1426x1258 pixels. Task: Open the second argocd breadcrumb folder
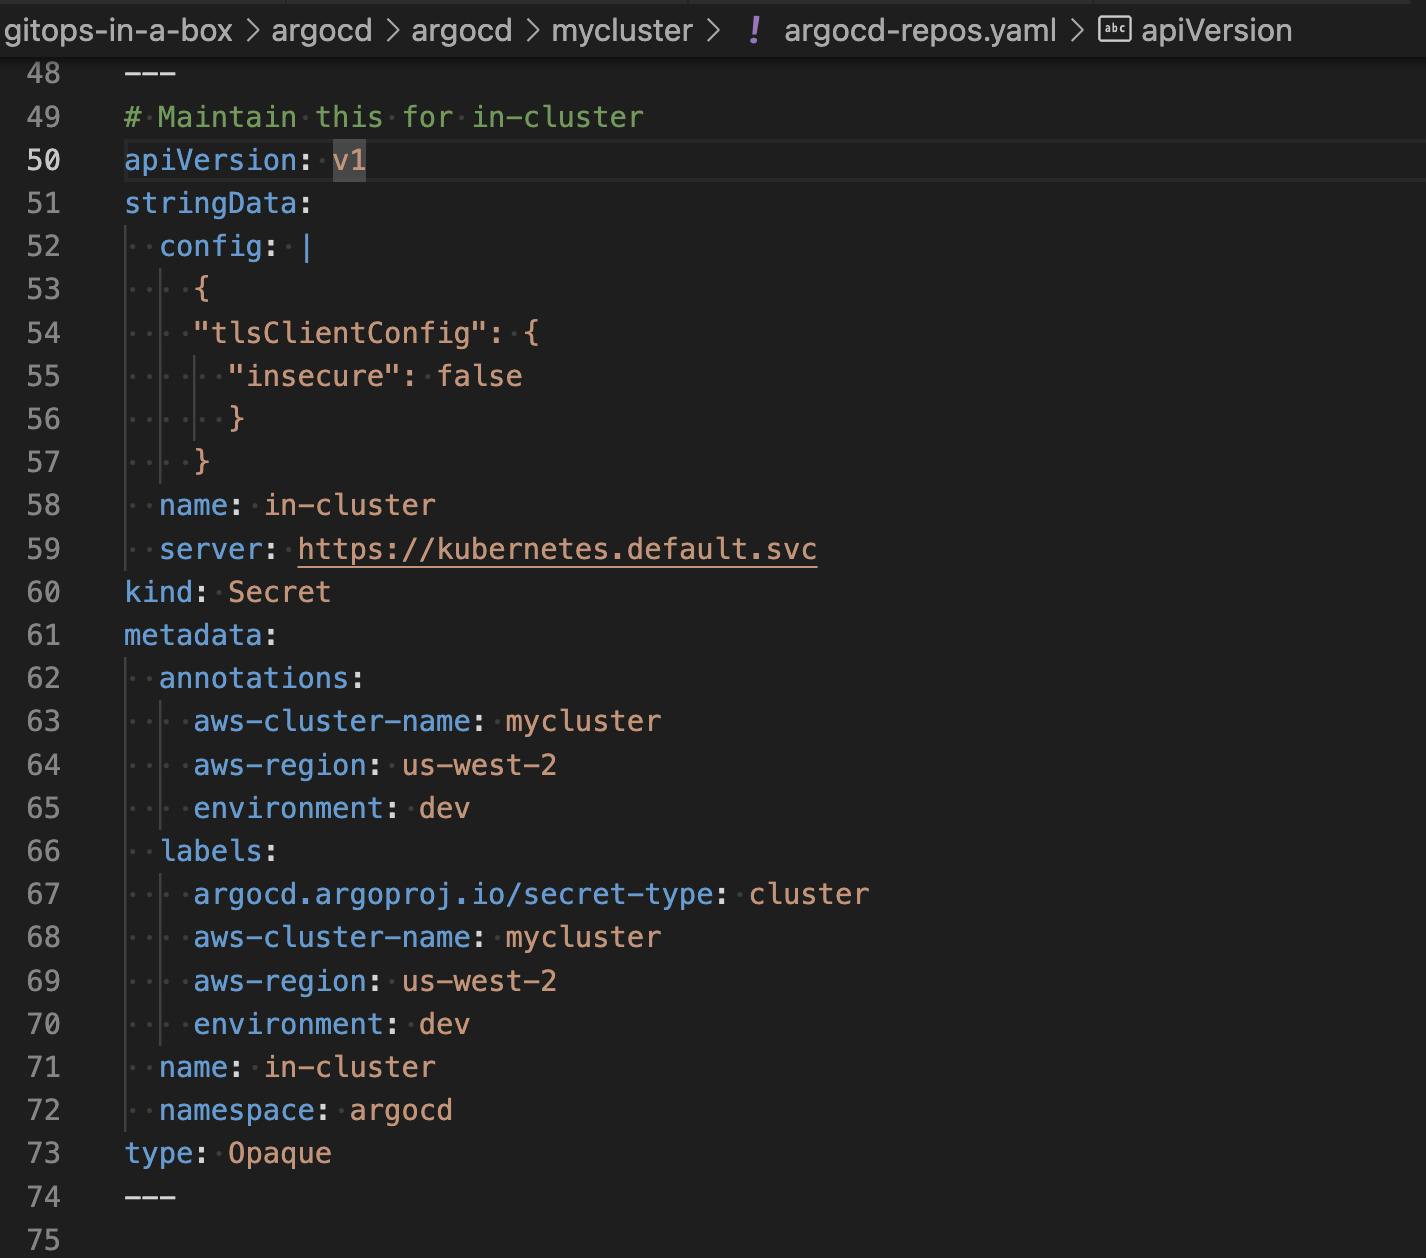pos(461,31)
